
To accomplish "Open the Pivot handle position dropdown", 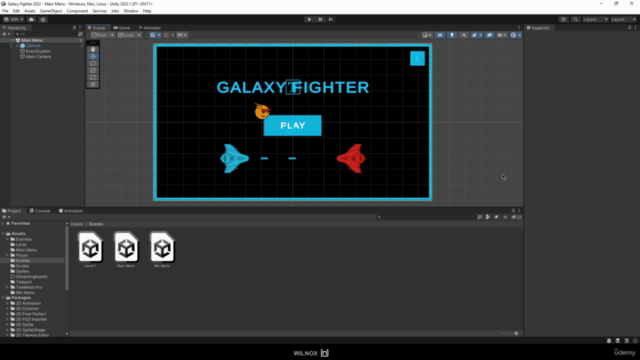I will (x=102, y=35).
